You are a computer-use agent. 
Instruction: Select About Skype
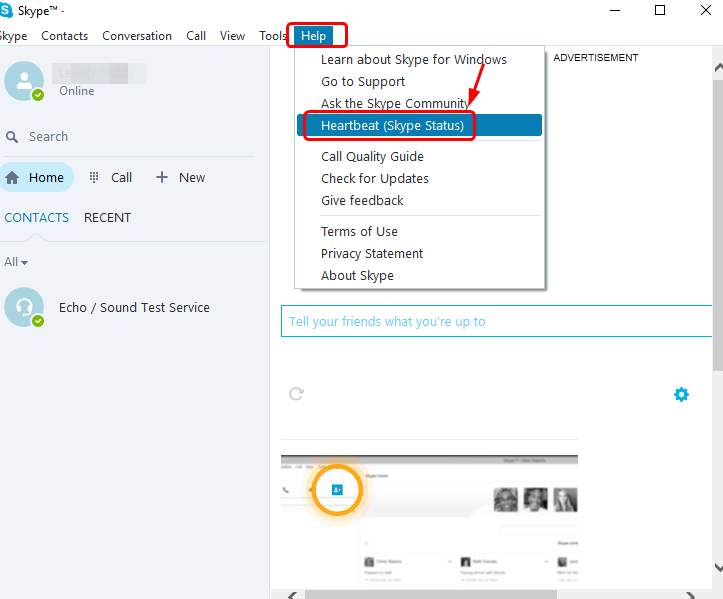click(357, 276)
